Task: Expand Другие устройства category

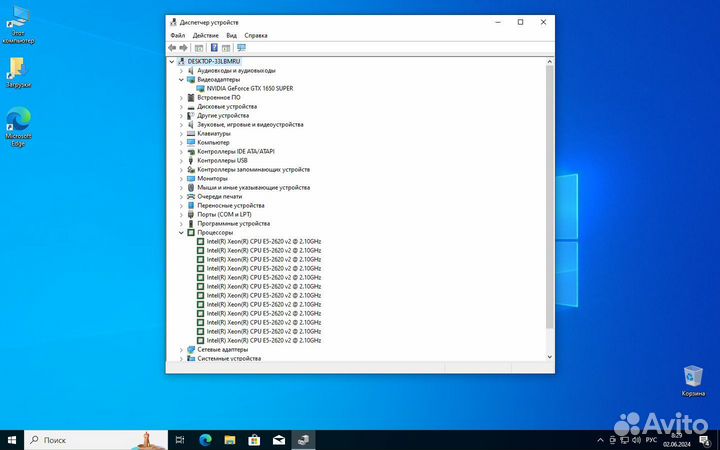Action: click(181, 115)
